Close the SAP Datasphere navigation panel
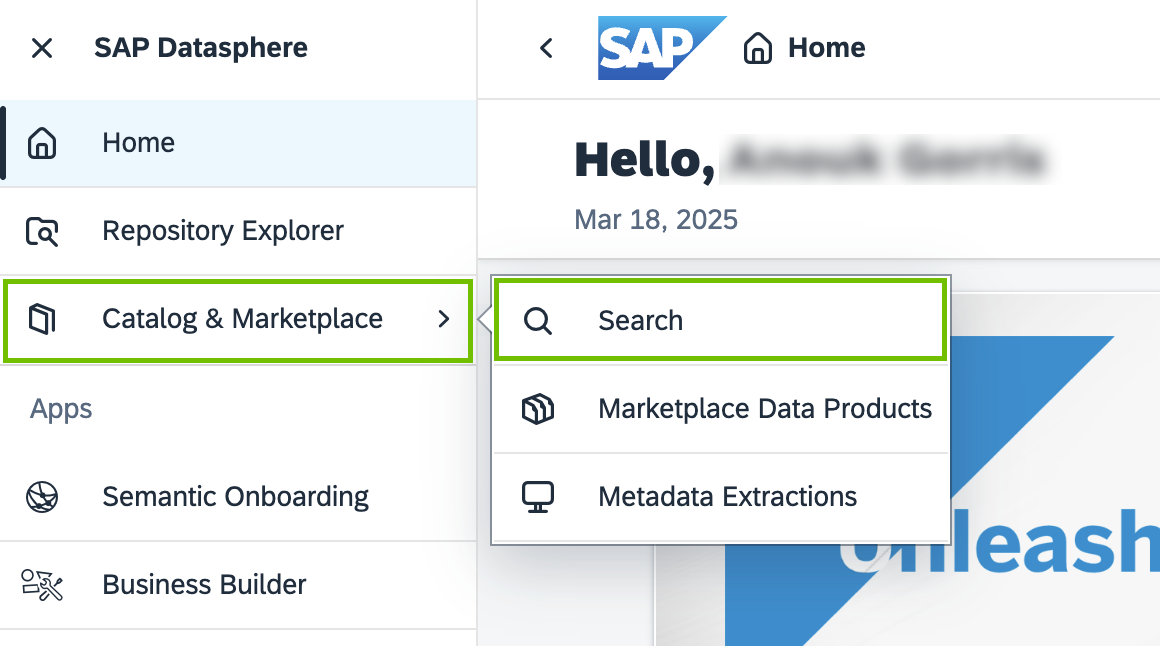Viewport: 1160px width, 646px height. tap(42, 48)
